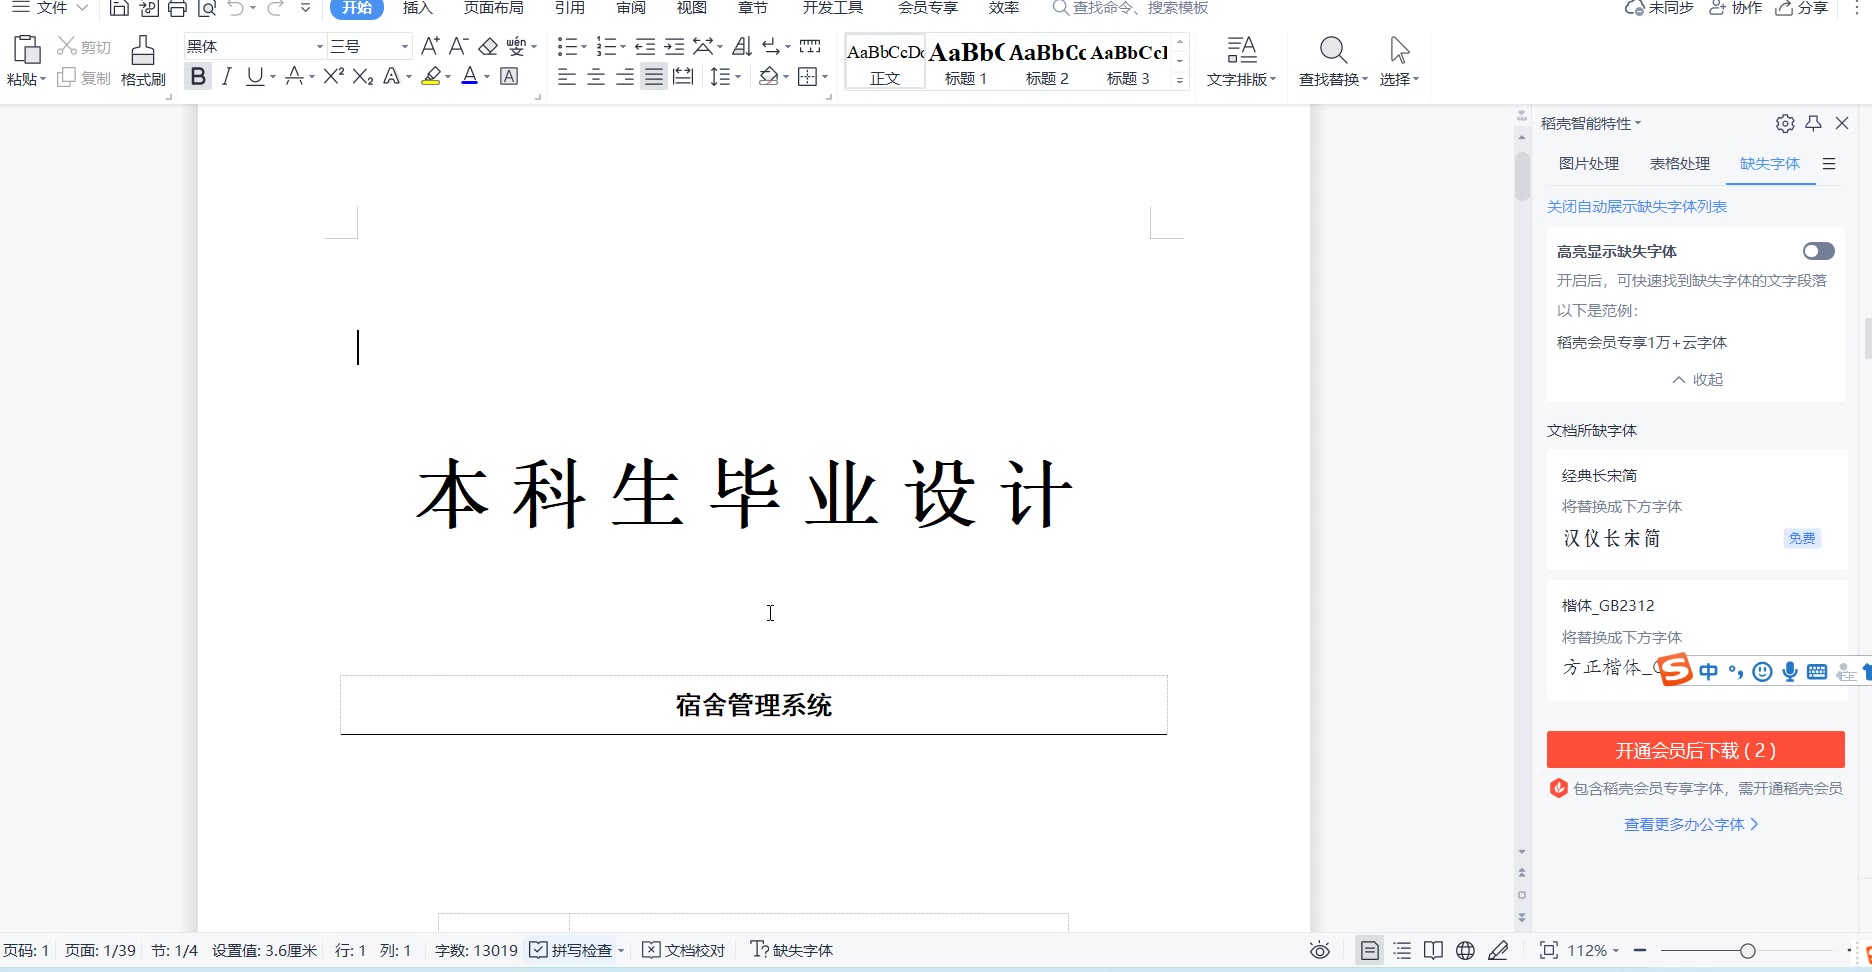
Task: Click the Save document icon
Action: click(119, 8)
